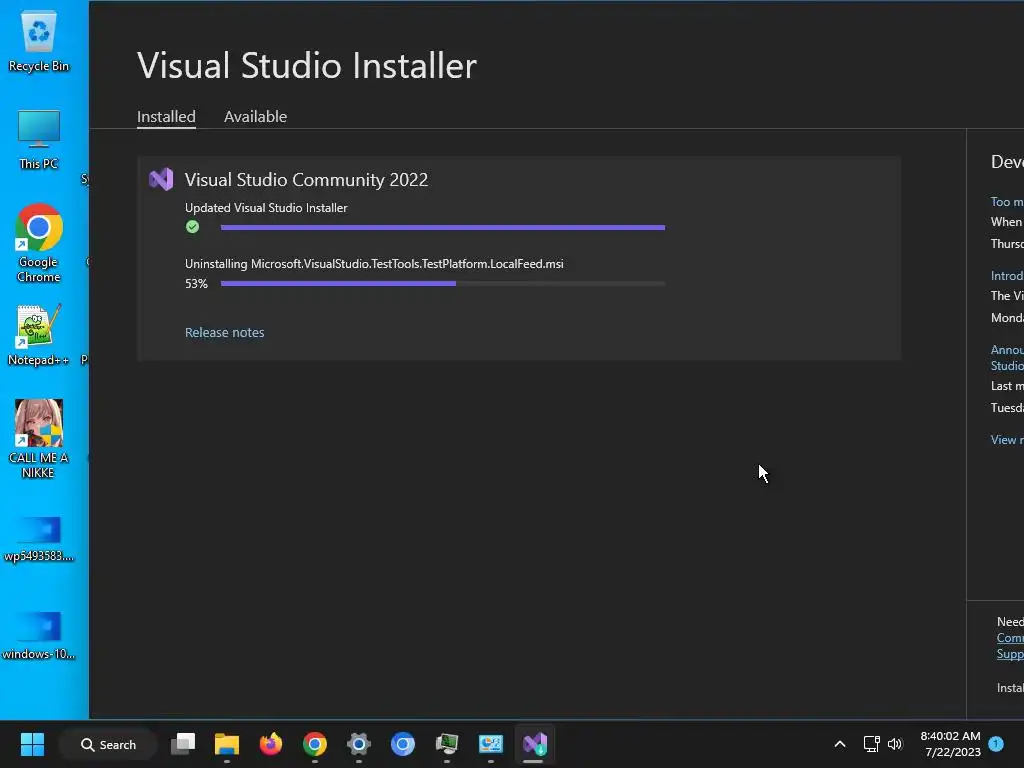Click the Updated Visual Studio Installer progress bar

(x=443, y=227)
